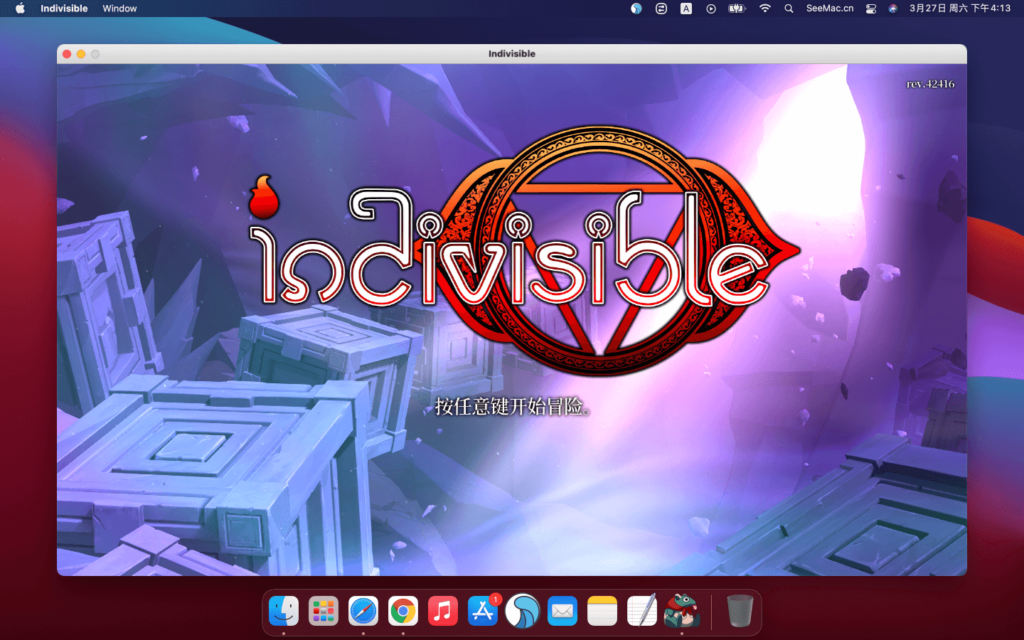Open the Music app in the Dock
Viewport: 1024px width, 640px height.
[x=442, y=610]
